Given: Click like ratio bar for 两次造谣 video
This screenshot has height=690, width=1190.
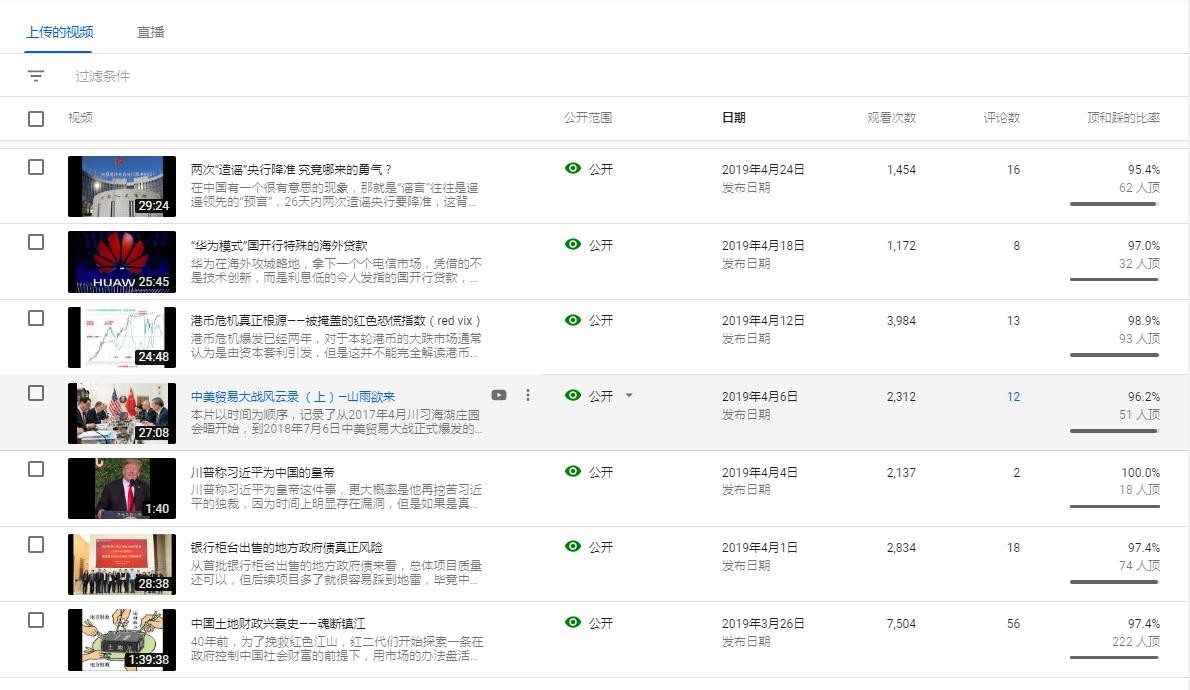Looking at the screenshot, I should [x=1114, y=204].
